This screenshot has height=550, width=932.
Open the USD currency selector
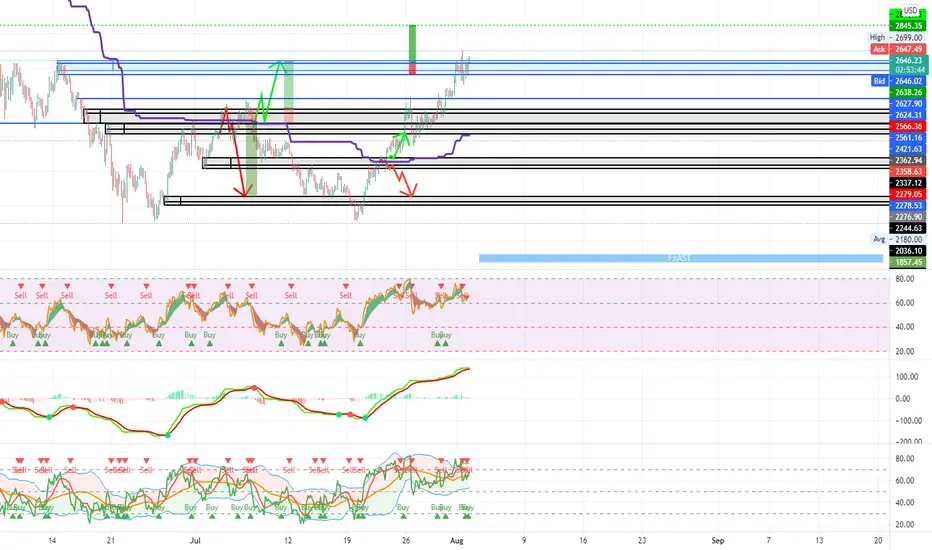(910, 10)
